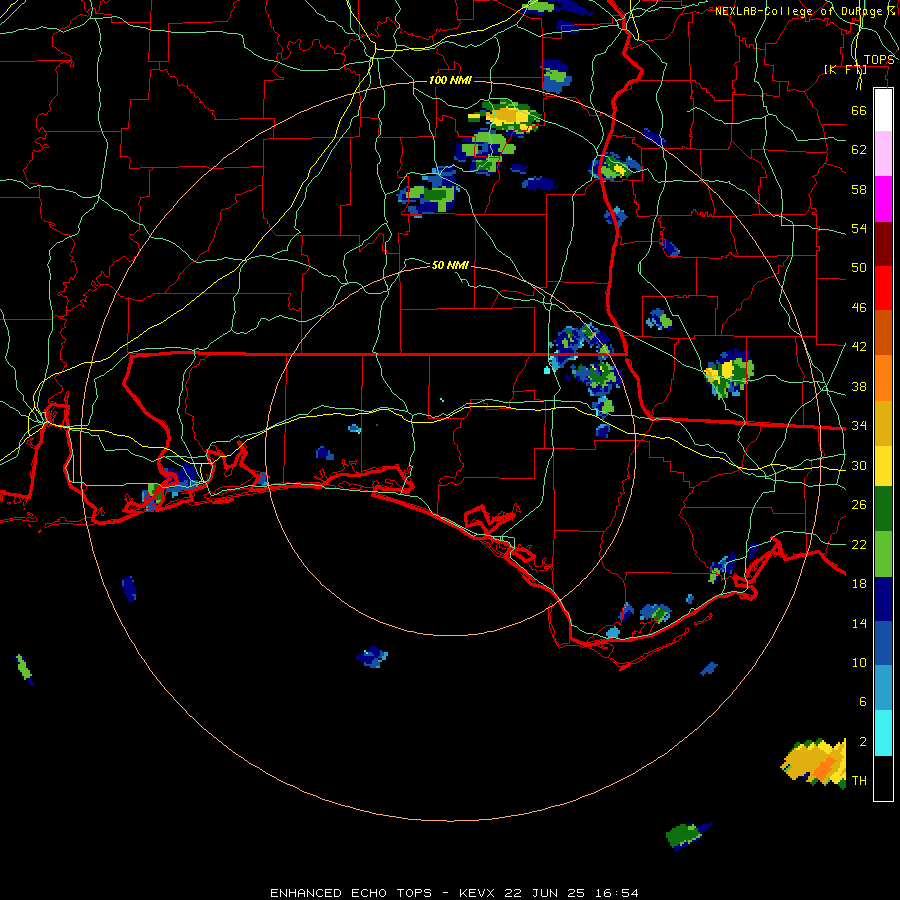The image size is (900, 900).
Task: Click the 26 value on legend scale
Action: pyautogui.click(x=859, y=505)
